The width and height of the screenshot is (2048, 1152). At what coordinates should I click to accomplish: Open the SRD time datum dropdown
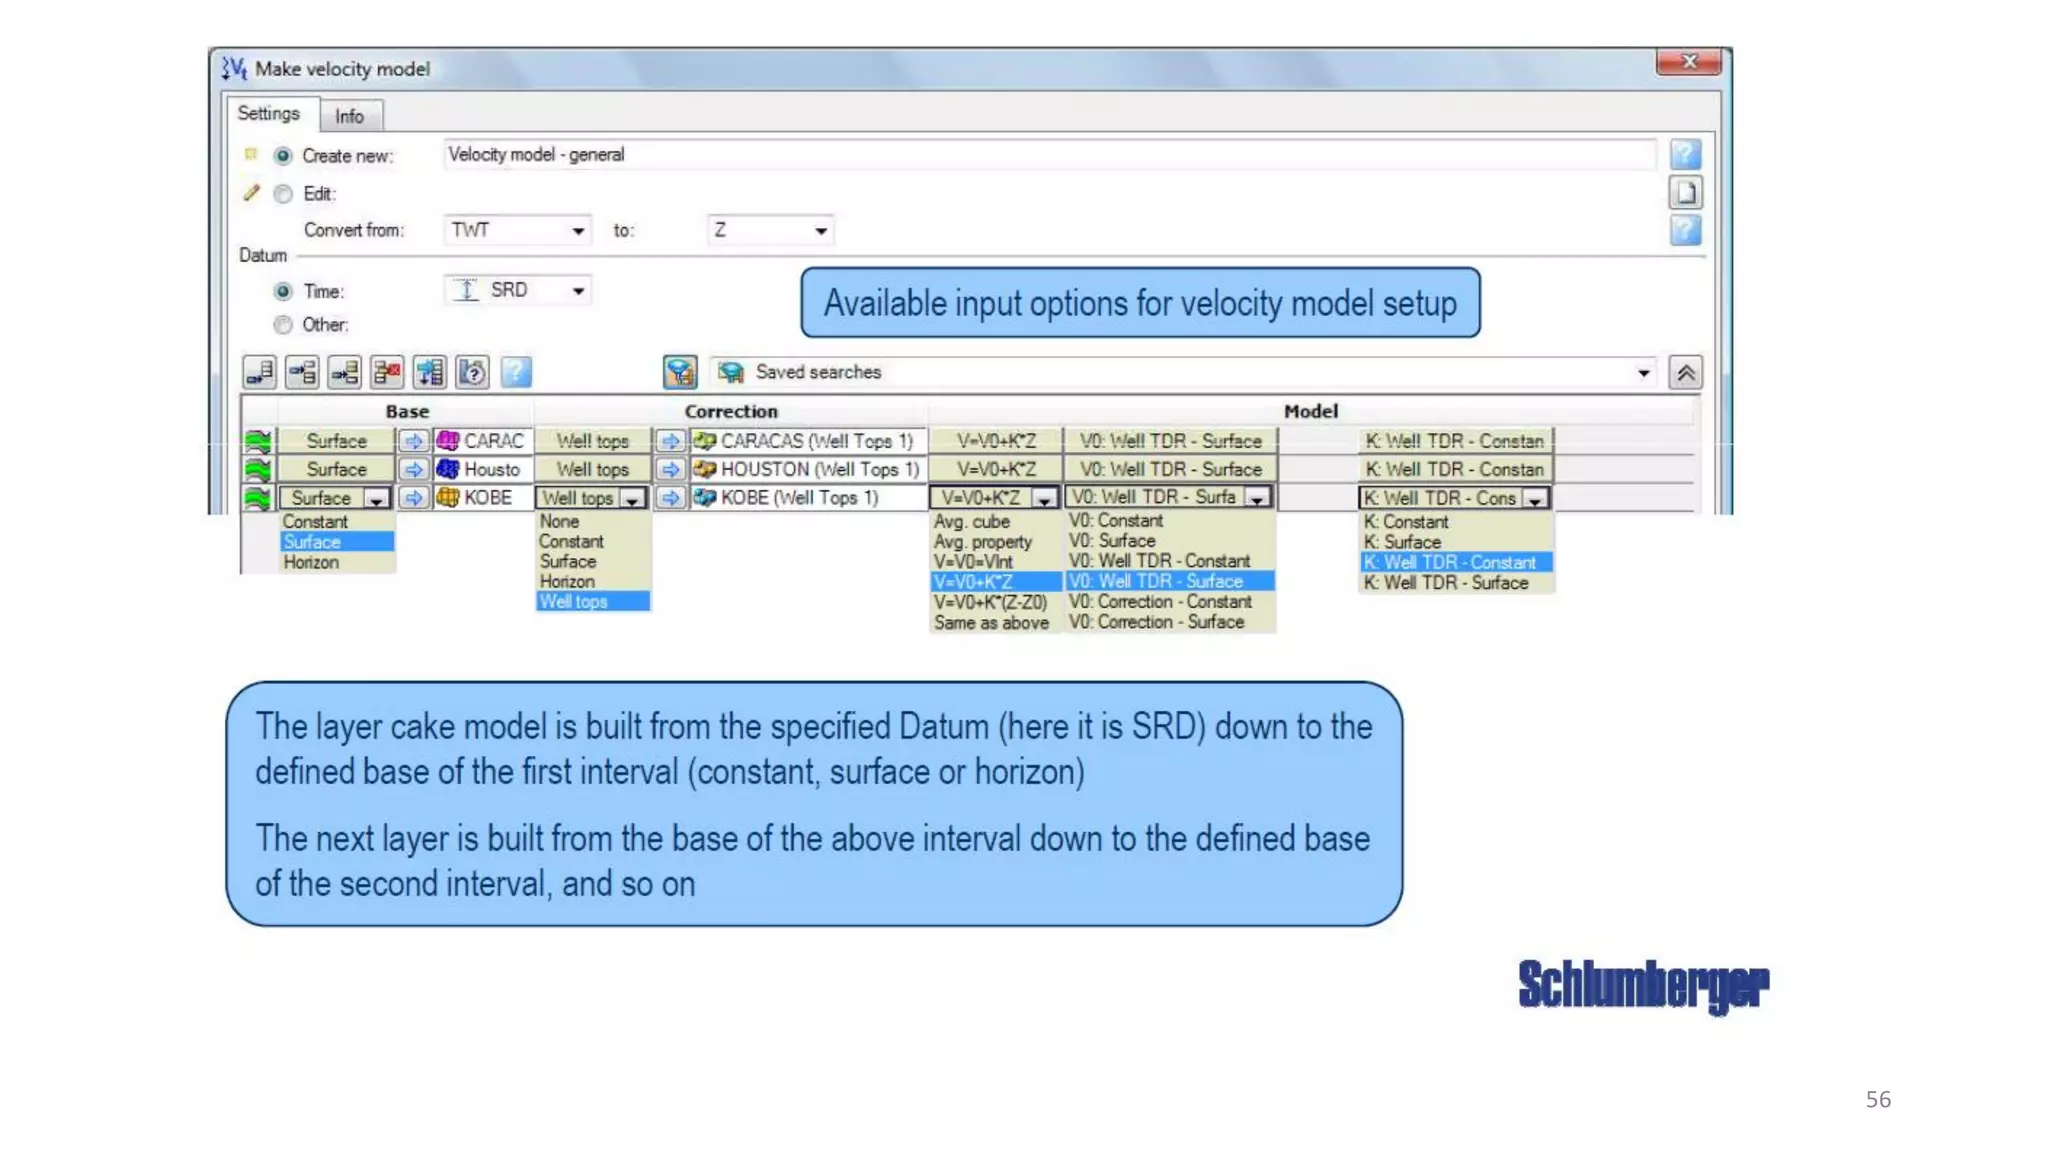[577, 291]
